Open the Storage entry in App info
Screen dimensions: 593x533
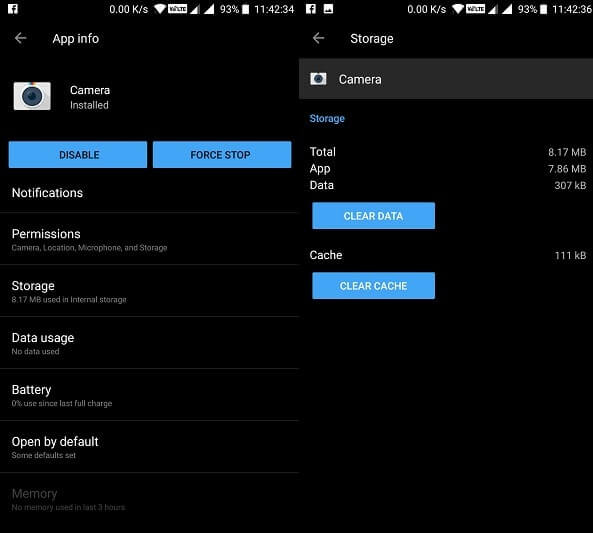(x=149, y=291)
